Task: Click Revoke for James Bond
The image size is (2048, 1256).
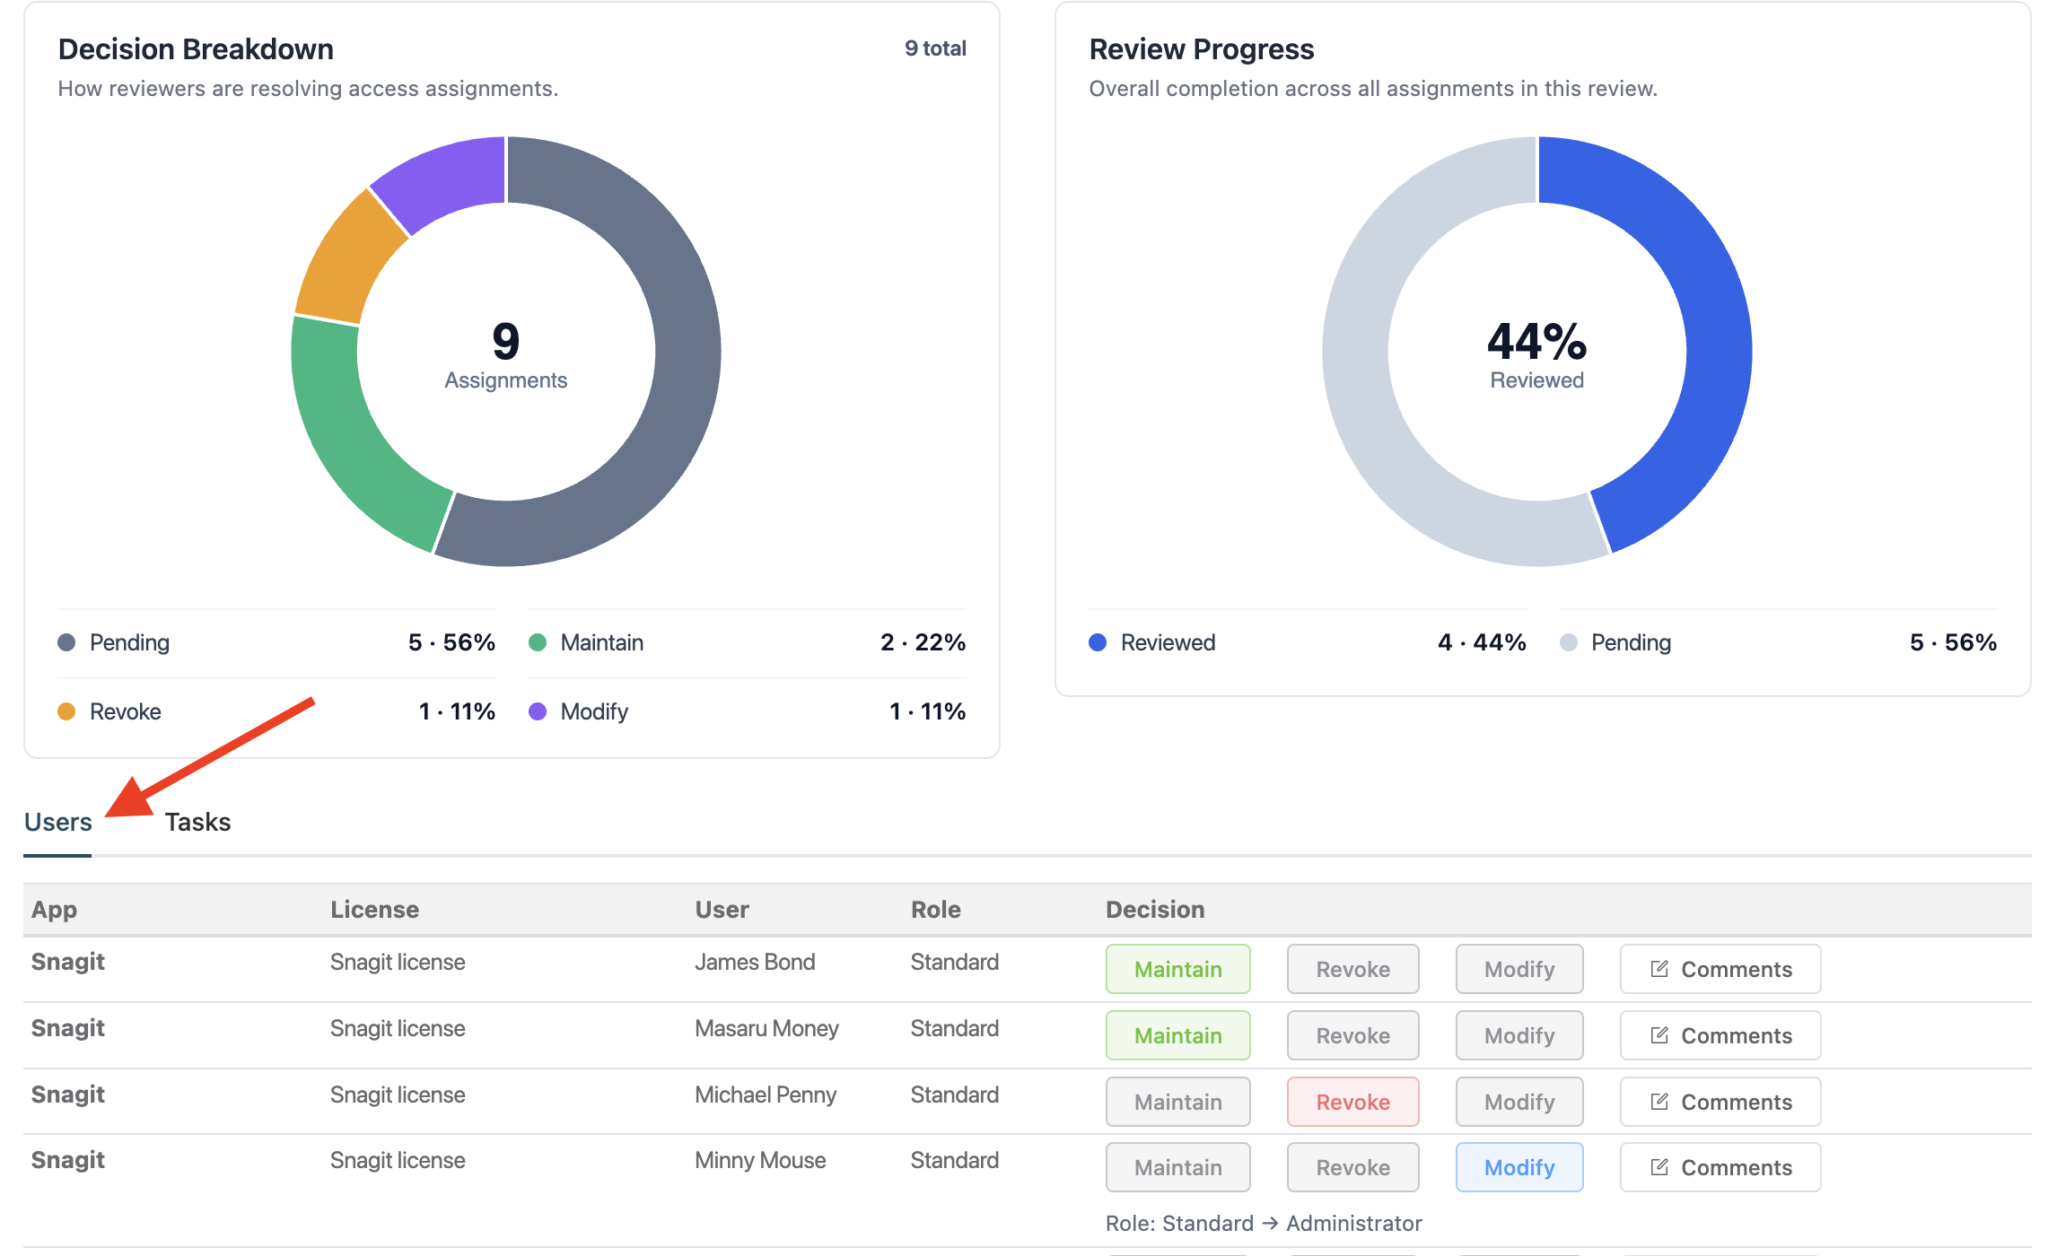Action: point(1352,969)
